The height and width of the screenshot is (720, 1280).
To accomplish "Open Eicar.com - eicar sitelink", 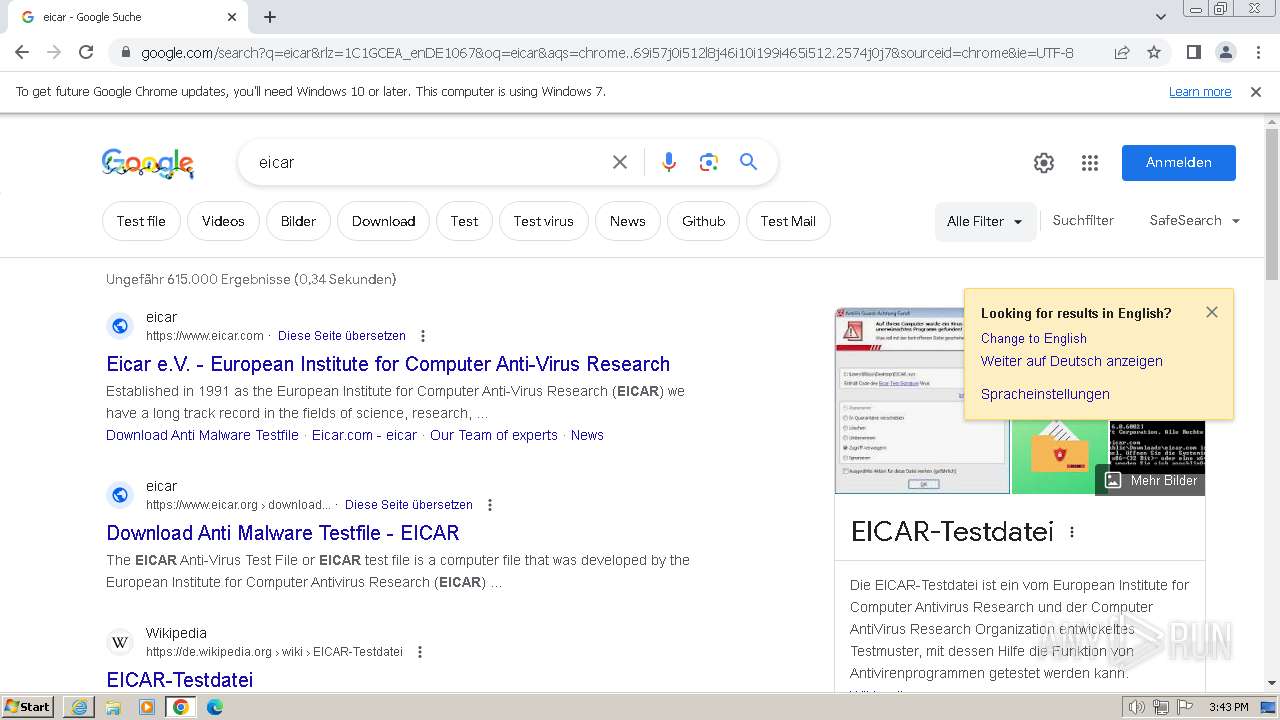I will tap(364, 435).
